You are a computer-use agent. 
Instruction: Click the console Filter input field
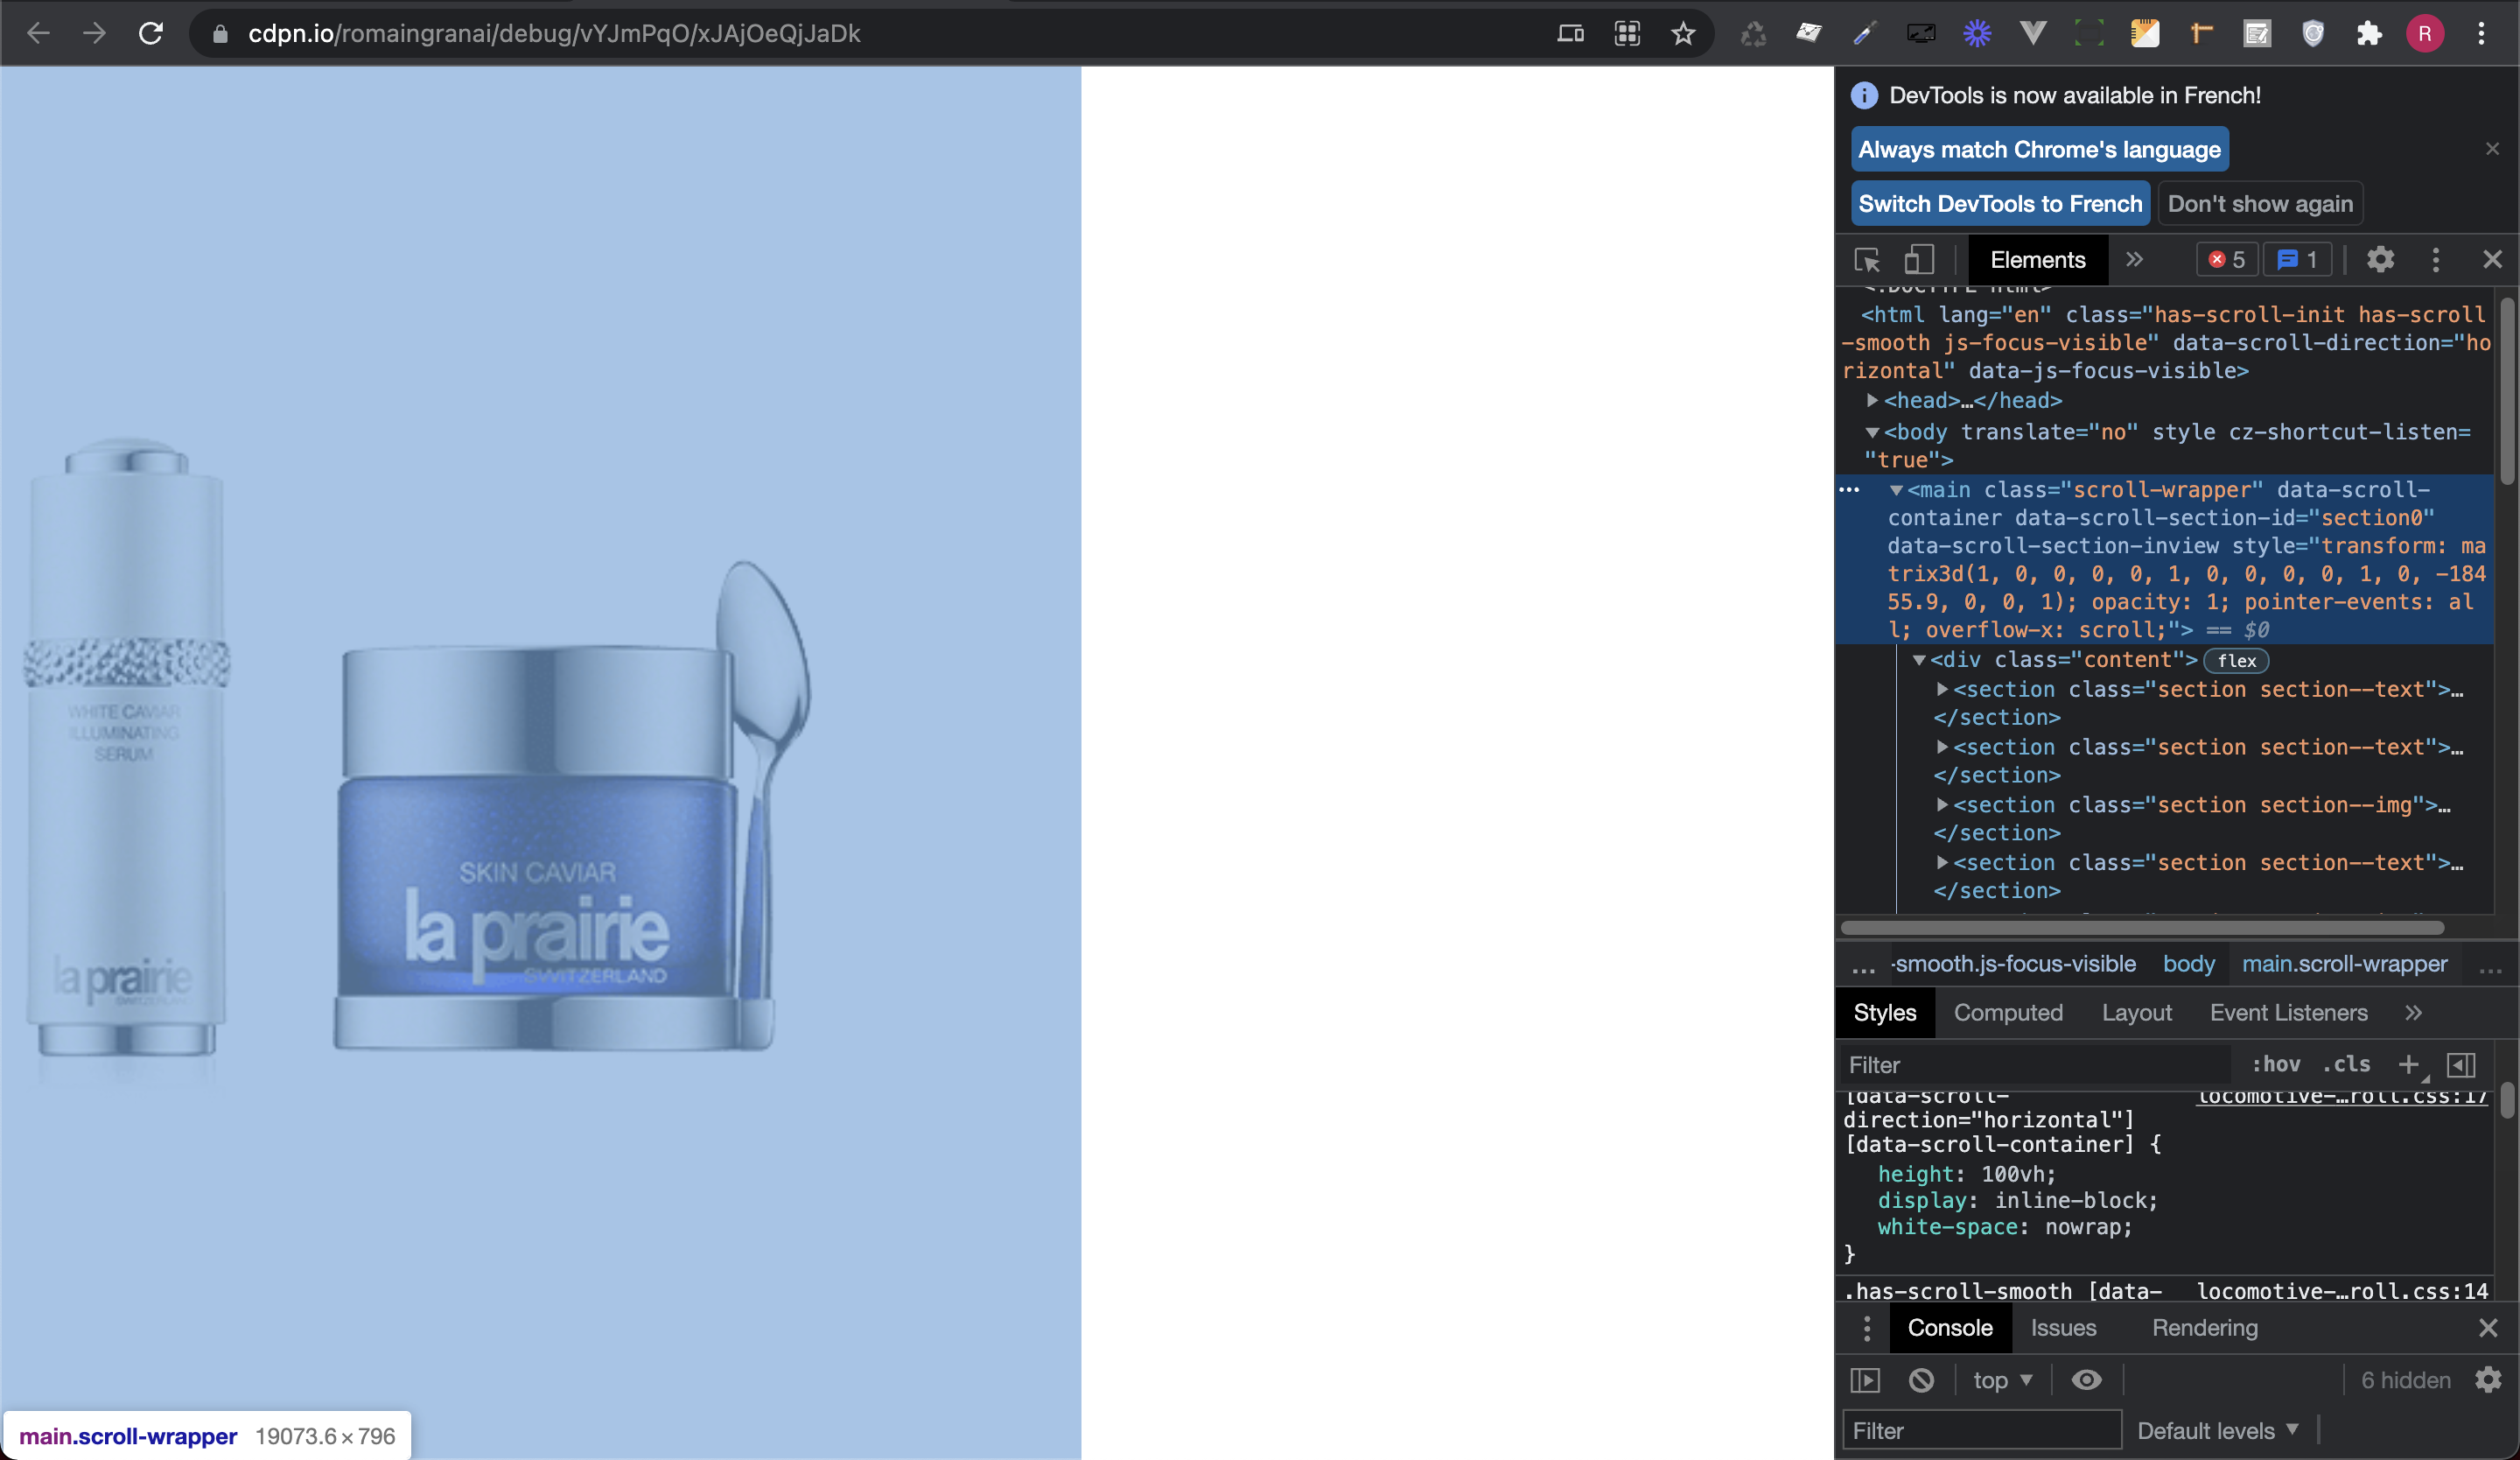(x=1980, y=1430)
